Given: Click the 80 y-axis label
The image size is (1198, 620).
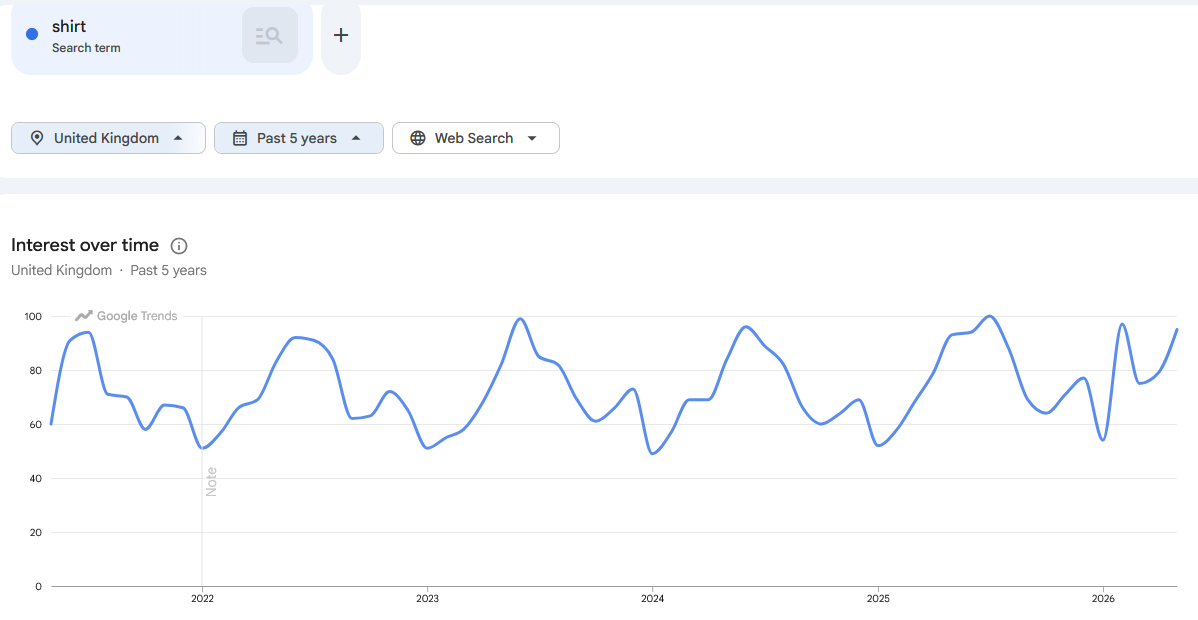Looking at the screenshot, I should (x=36, y=371).
